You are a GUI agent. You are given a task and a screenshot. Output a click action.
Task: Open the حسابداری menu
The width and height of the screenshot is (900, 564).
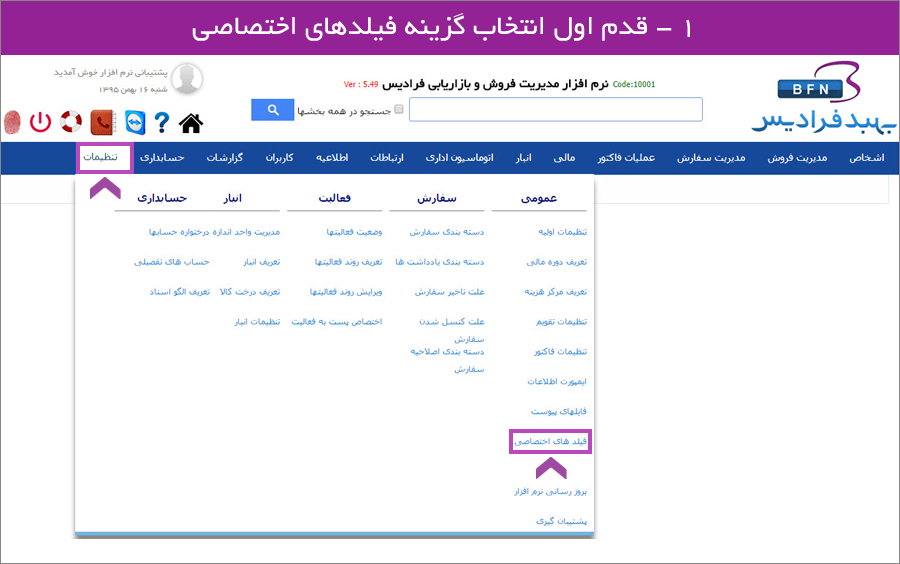(162, 158)
